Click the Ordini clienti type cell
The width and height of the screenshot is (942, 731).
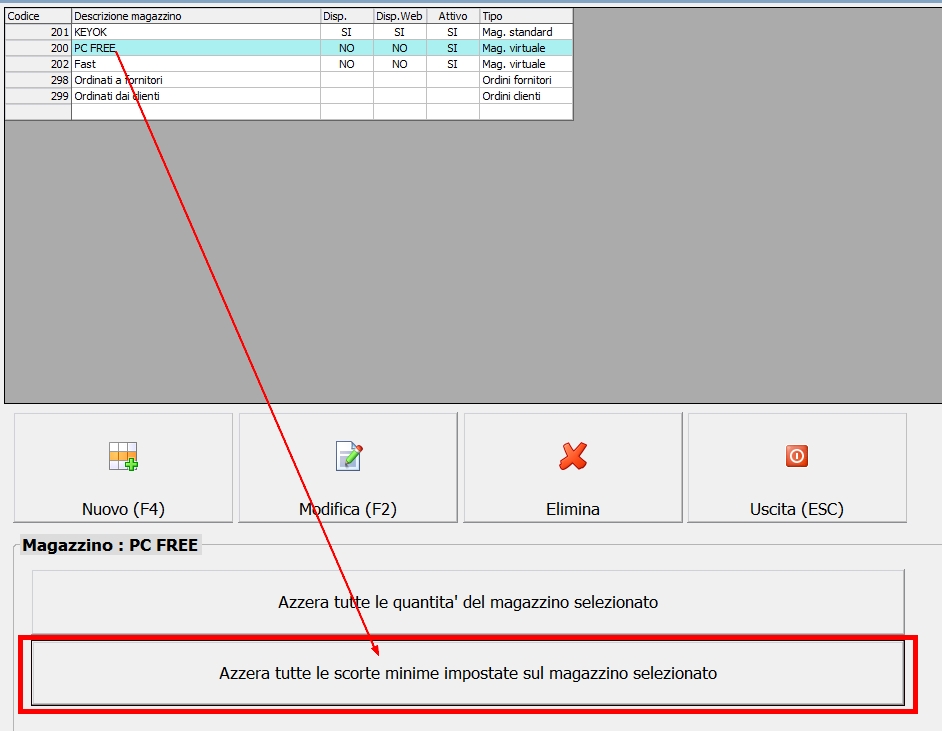click(x=526, y=96)
